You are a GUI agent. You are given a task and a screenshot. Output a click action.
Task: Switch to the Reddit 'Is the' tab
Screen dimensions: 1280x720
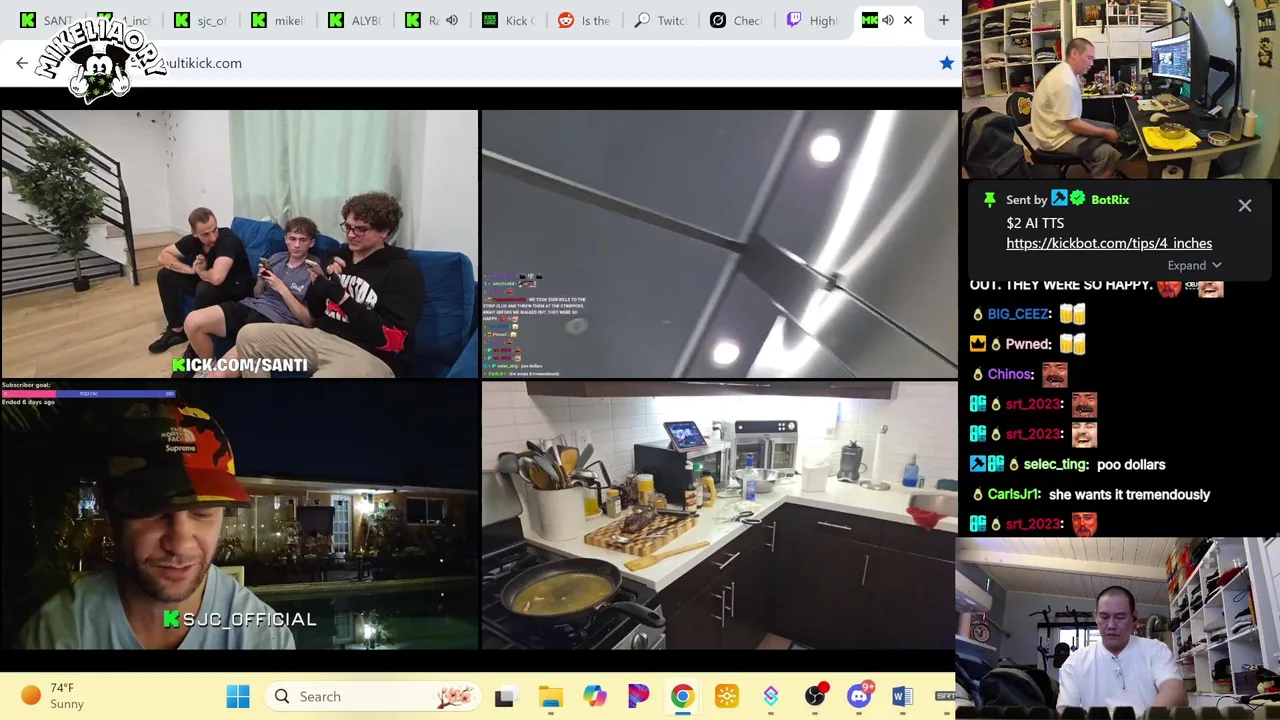click(586, 20)
